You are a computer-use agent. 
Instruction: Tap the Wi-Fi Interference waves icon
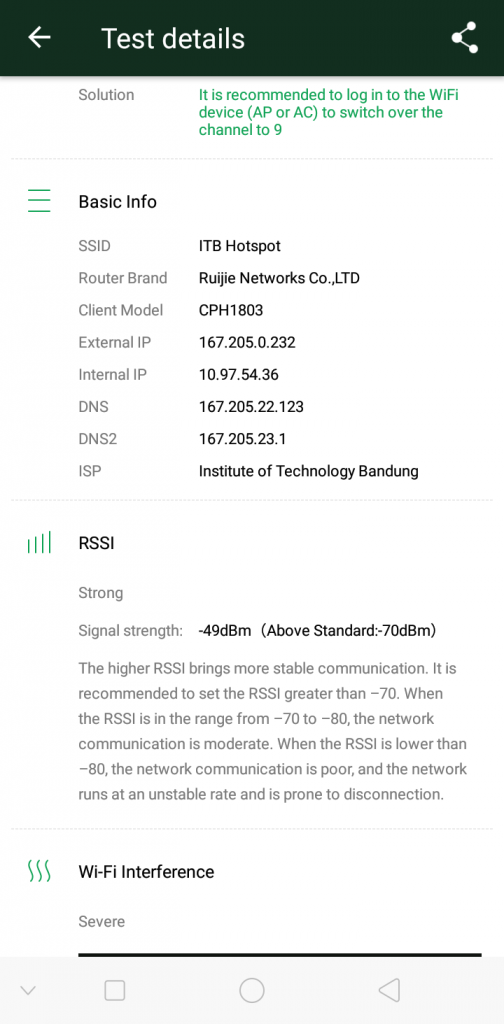39,871
